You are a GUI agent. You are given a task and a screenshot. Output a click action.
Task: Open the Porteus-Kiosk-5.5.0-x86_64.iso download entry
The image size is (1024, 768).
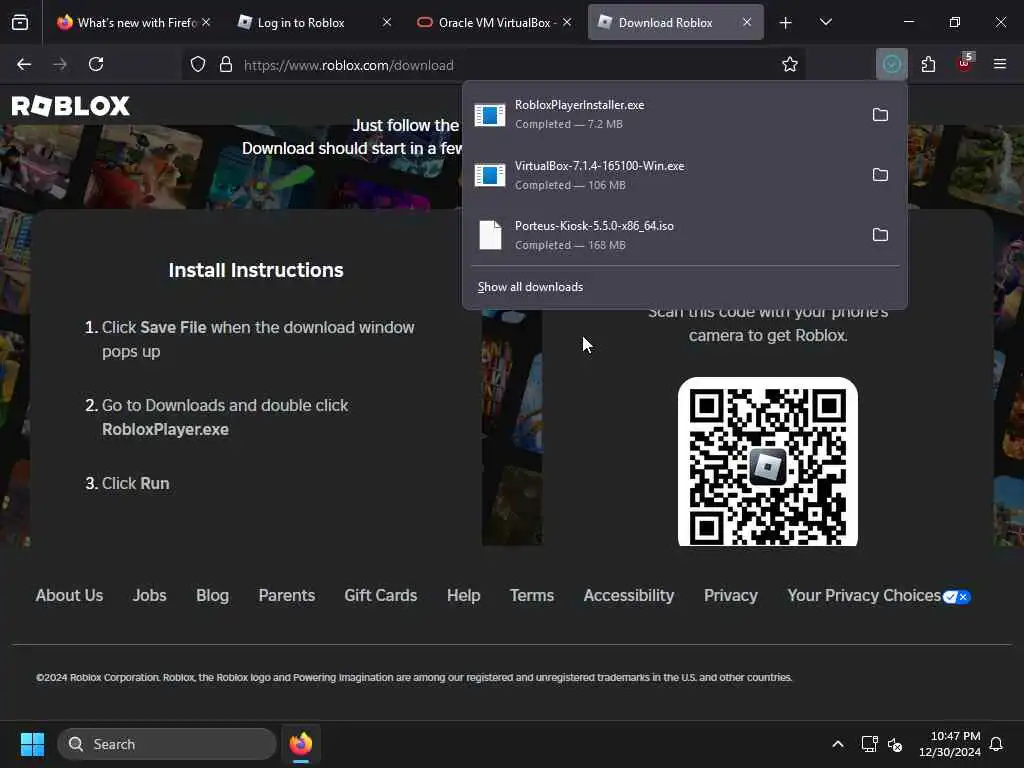(665, 234)
